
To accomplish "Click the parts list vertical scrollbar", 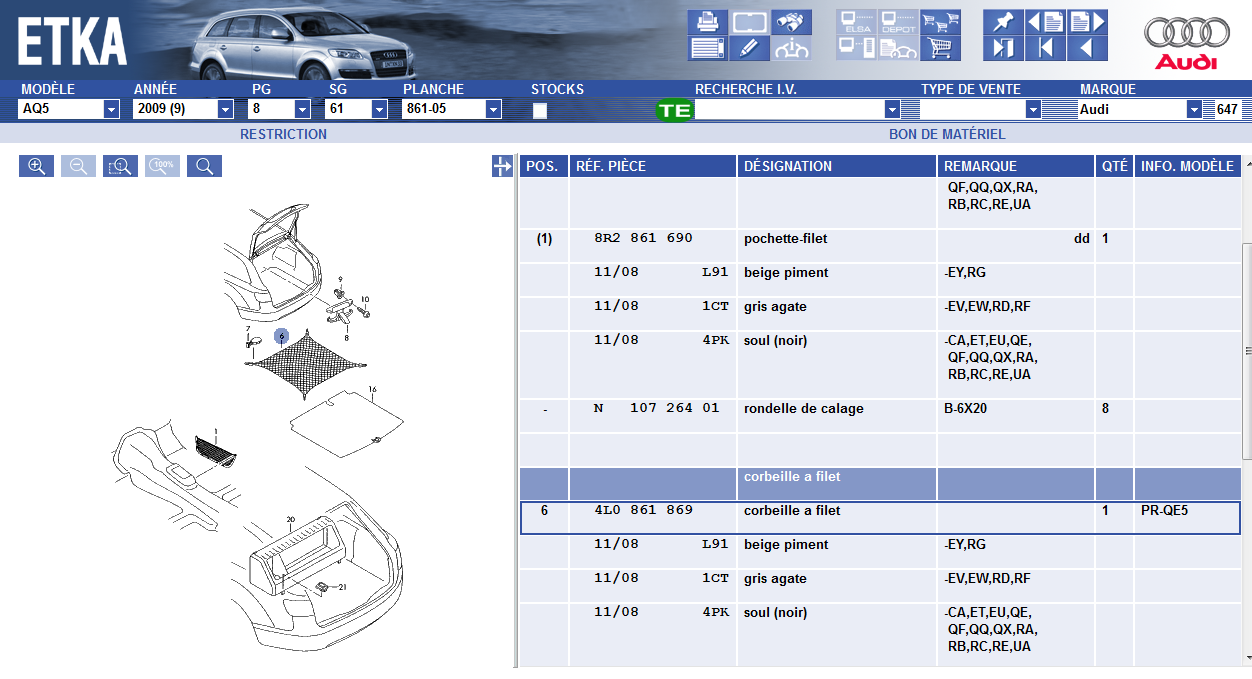I will pos(1247,350).
